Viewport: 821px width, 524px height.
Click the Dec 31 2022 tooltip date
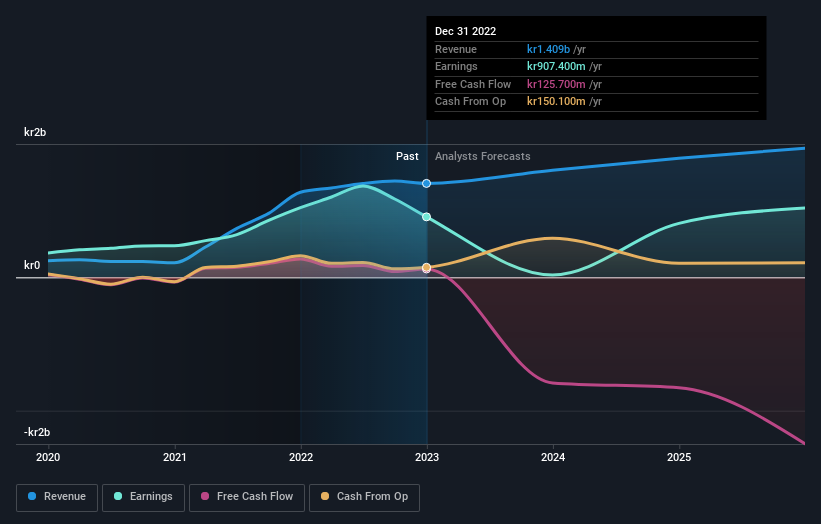tap(465, 31)
